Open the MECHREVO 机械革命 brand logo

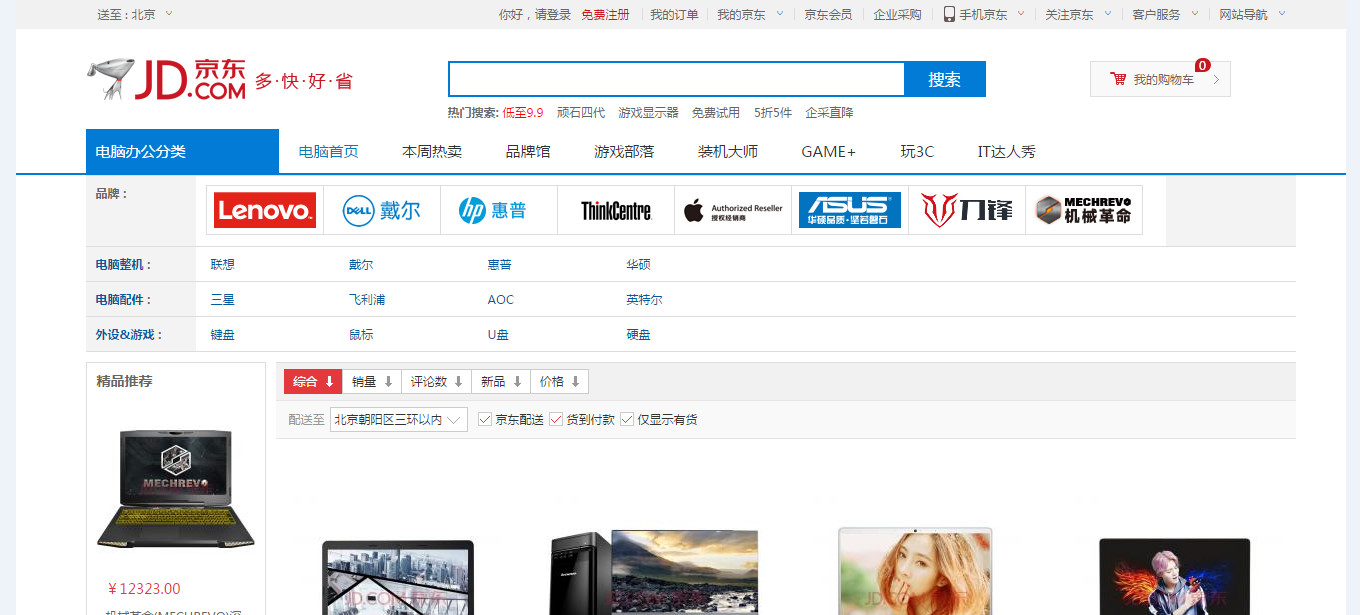coord(1084,210)
